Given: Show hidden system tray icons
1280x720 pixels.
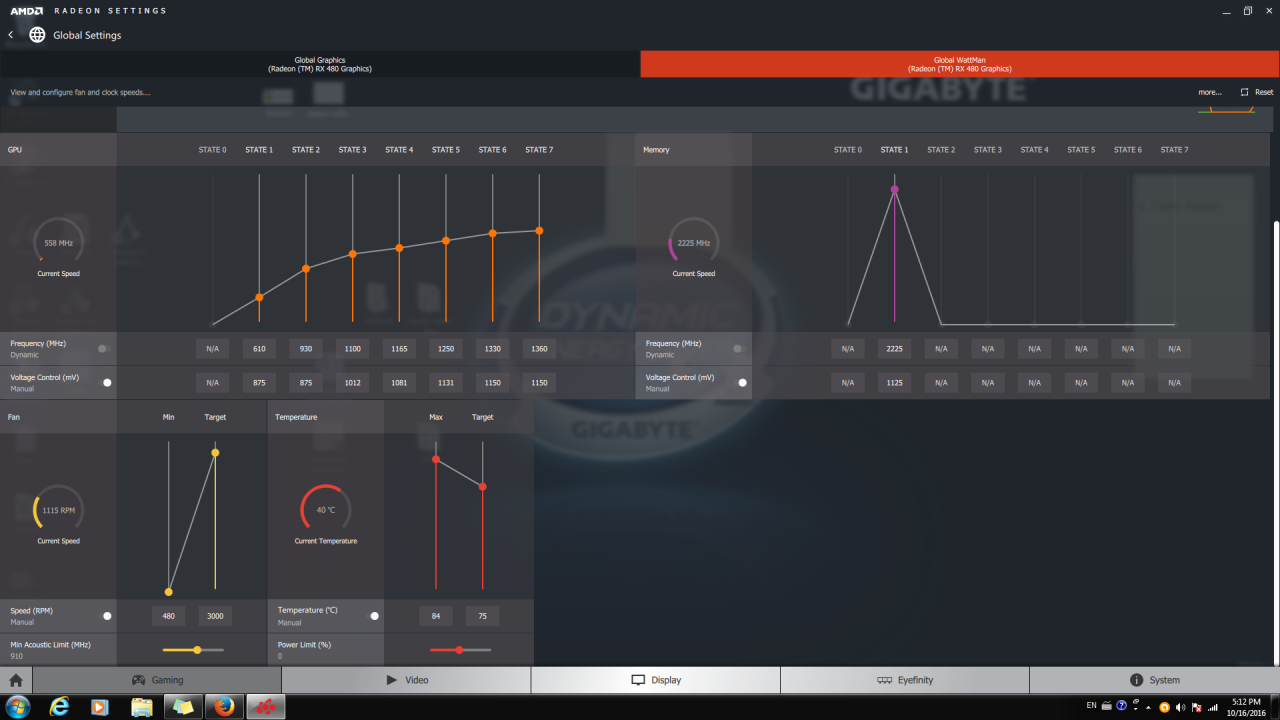Looking at the screenshot, I should (x=1149, y=707).
